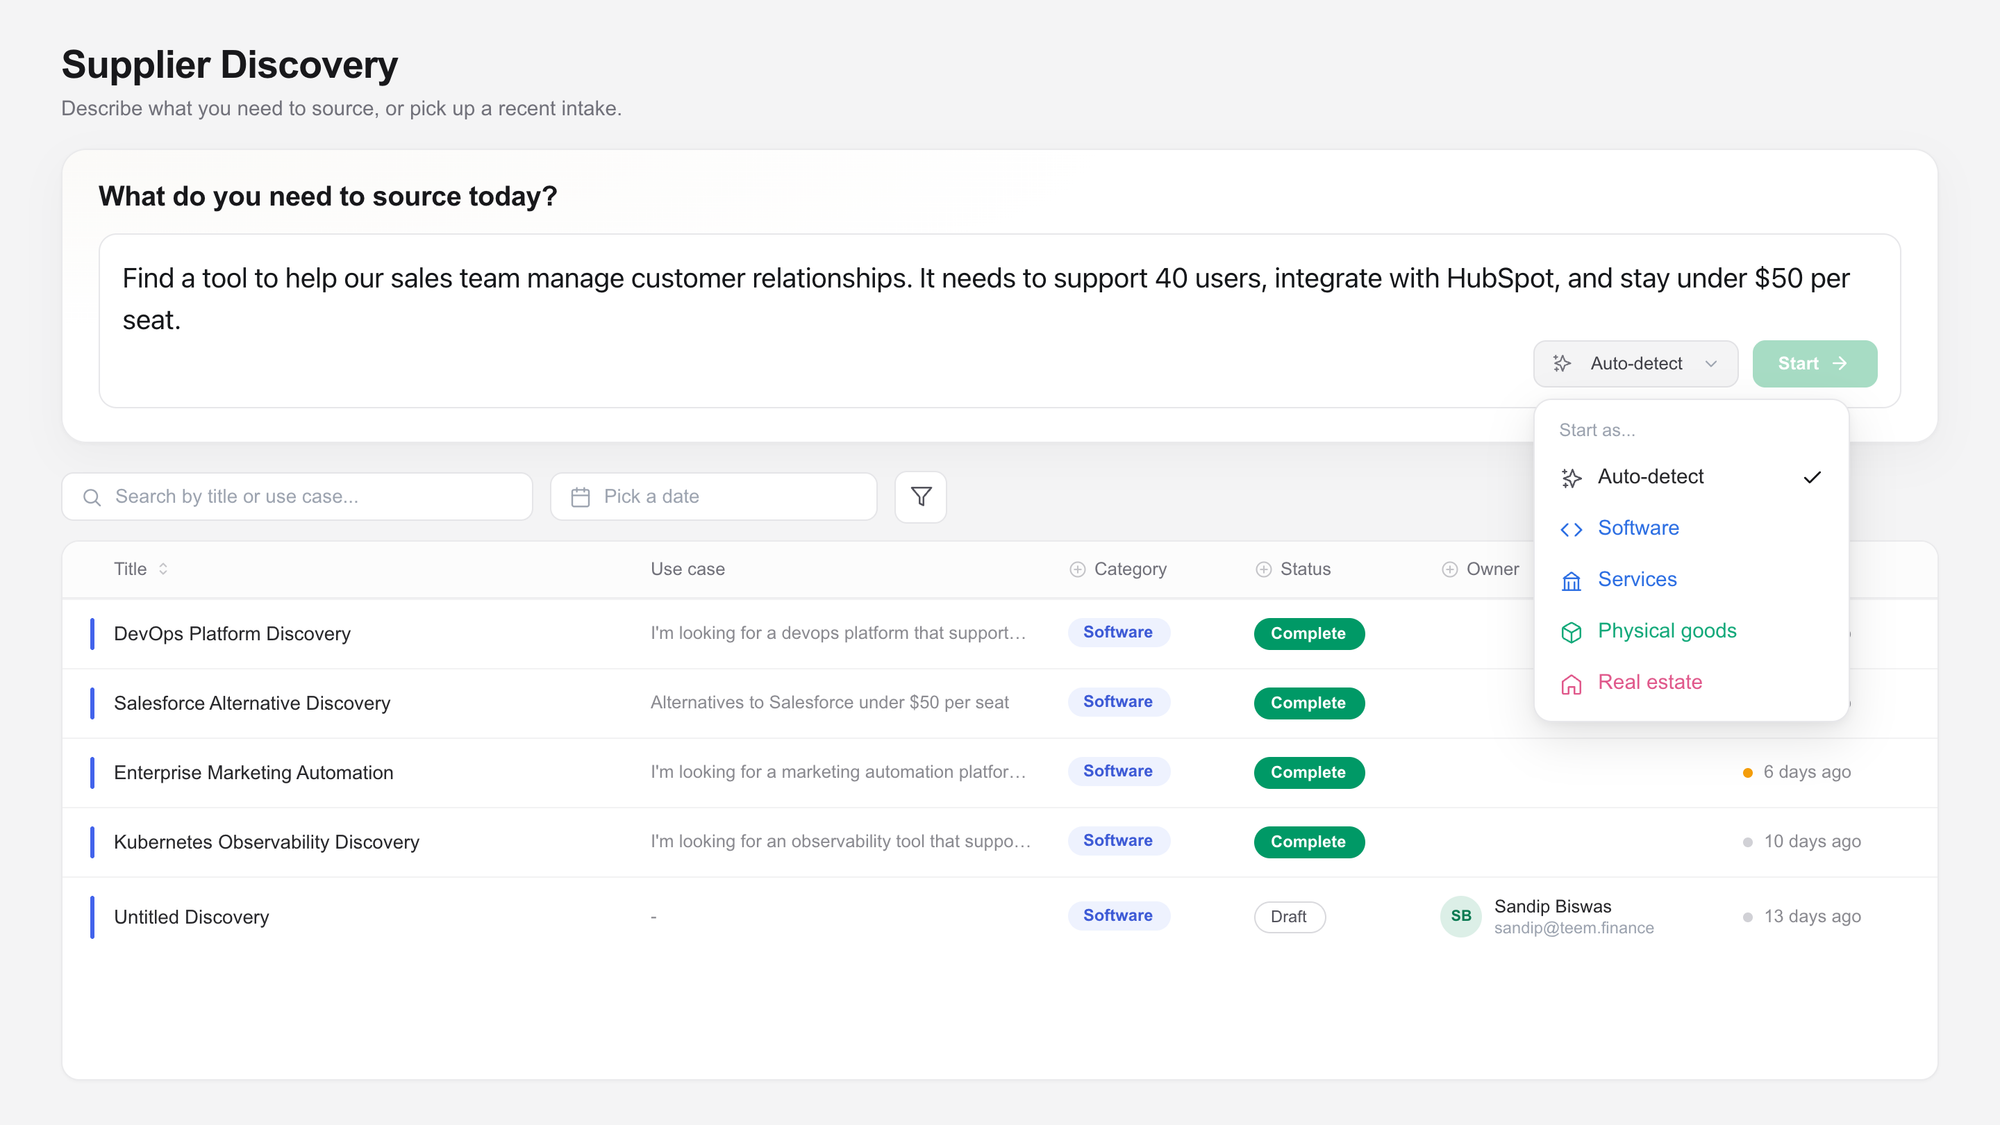This screenshot has width=2000, height=1125.
Task: Click the house icon for Real estate
Action: pyautogui.click(x=1571, y=684)
